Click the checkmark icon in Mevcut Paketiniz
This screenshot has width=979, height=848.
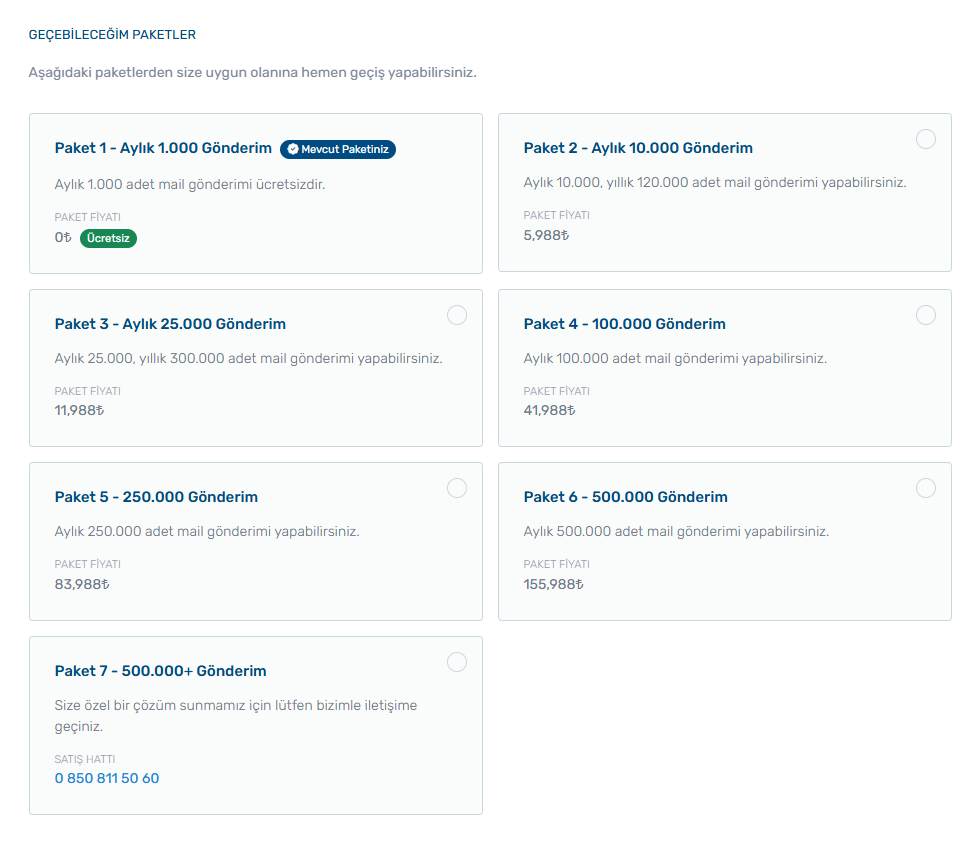click(293, 149)
